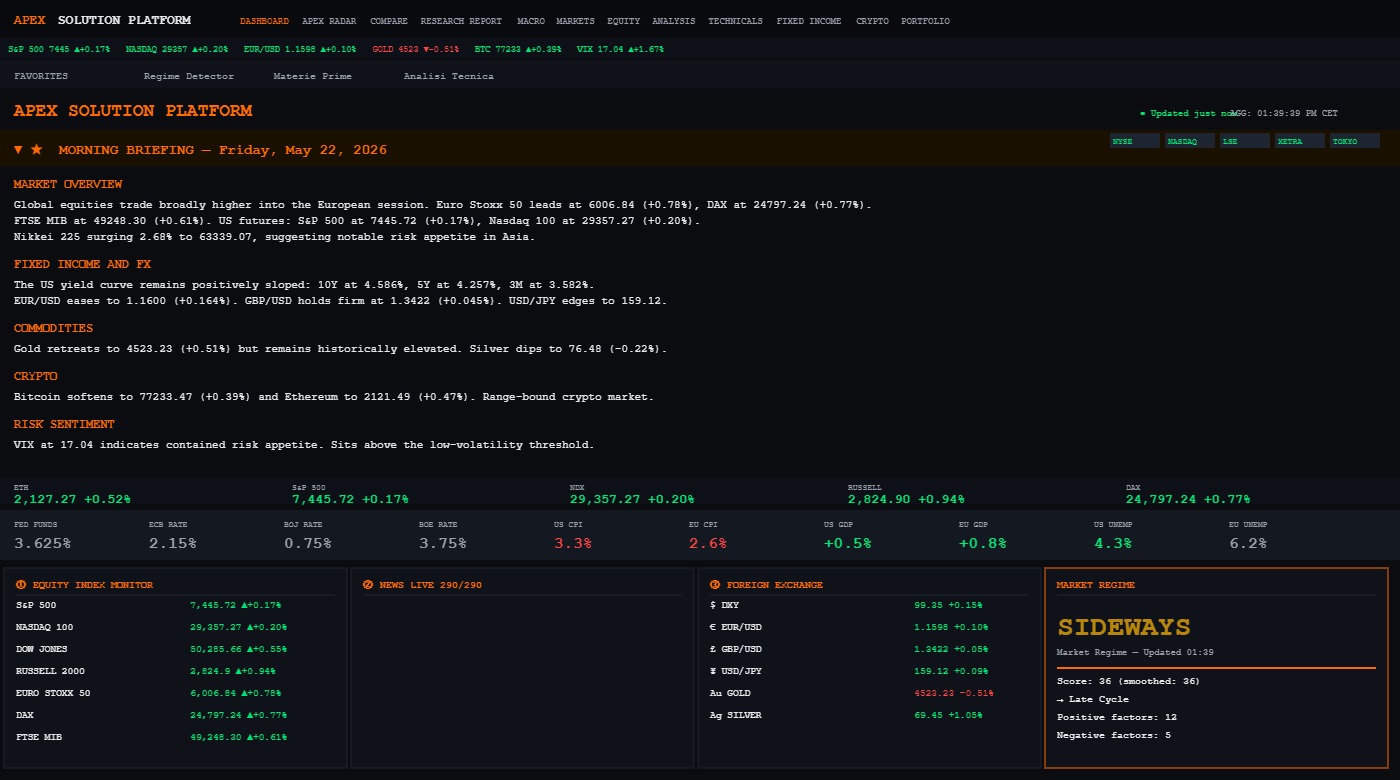The height and width of the screenshot is (780, 1400).
Task: Open the Regime Detector favorite
Action: pos(189,76)
